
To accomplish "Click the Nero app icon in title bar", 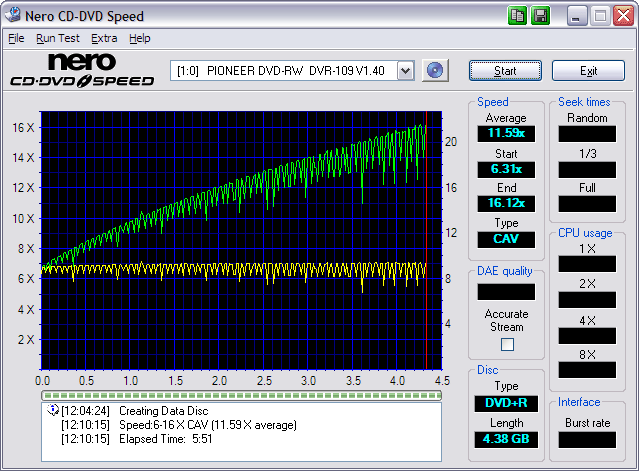I will coord(13,15).
